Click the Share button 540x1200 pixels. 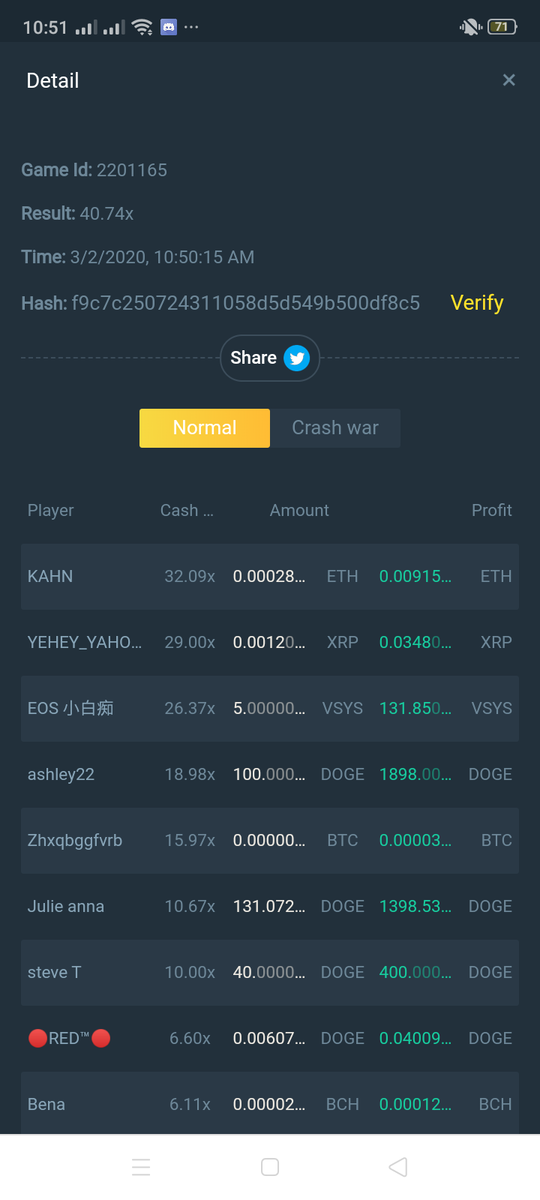(269, 358)
